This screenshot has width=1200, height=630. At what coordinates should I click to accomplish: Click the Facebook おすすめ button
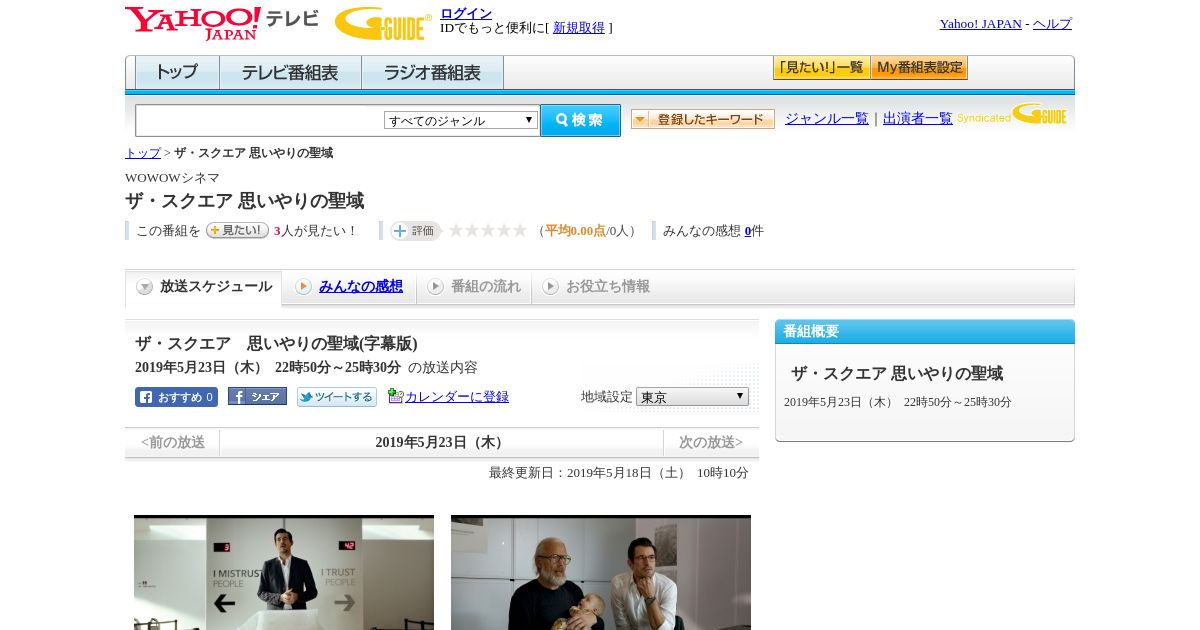(176, 397)
